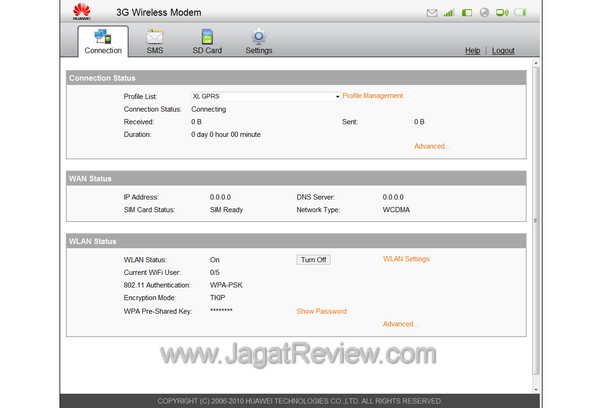Open Profile Management link
This screenshot has width=600, height=408.
click(373, 96)
